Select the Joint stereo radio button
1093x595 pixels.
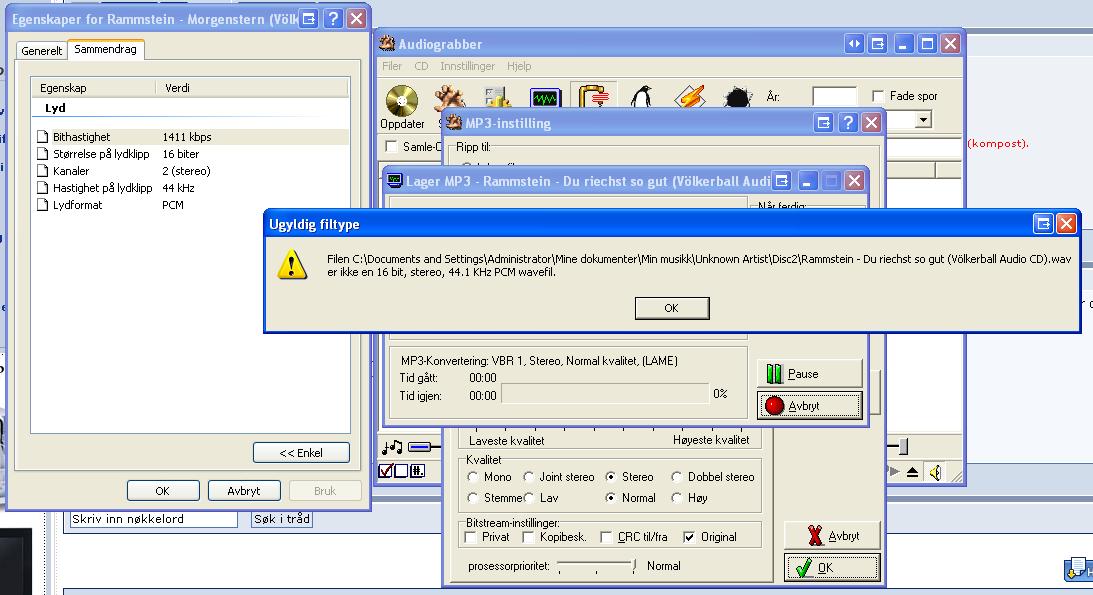tap(528, 477)
